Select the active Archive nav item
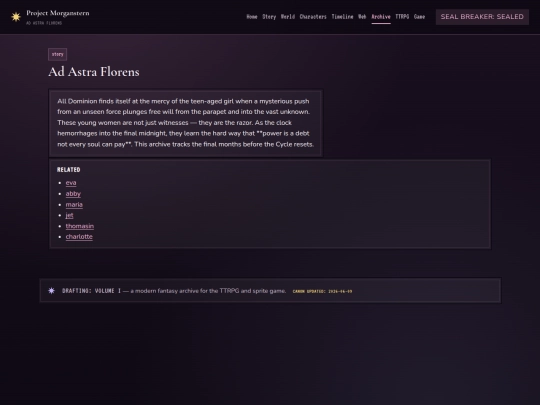 (381, 17)
